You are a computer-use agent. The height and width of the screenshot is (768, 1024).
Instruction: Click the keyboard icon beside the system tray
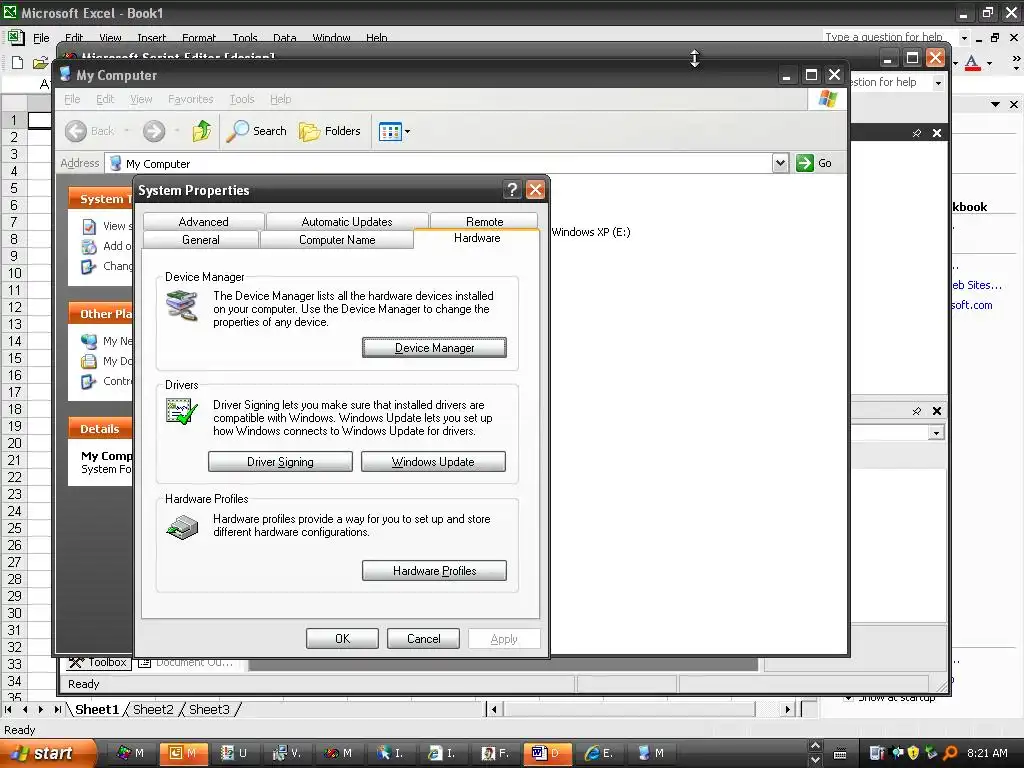coord(840,754)
